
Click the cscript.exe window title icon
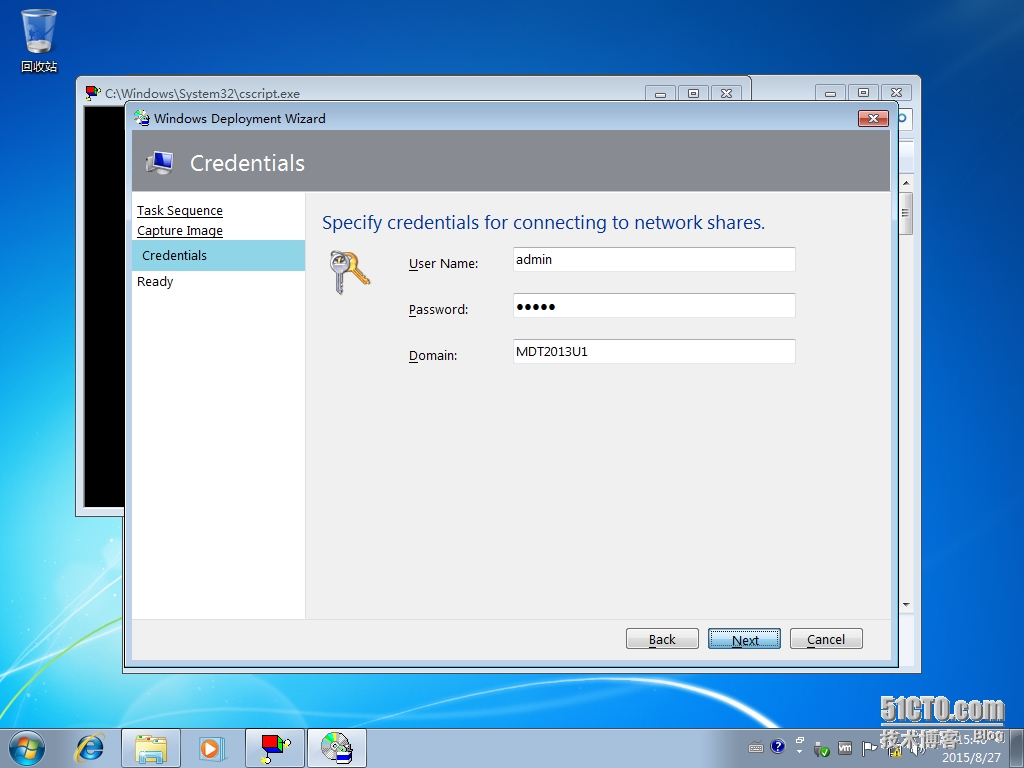(93, 93)
